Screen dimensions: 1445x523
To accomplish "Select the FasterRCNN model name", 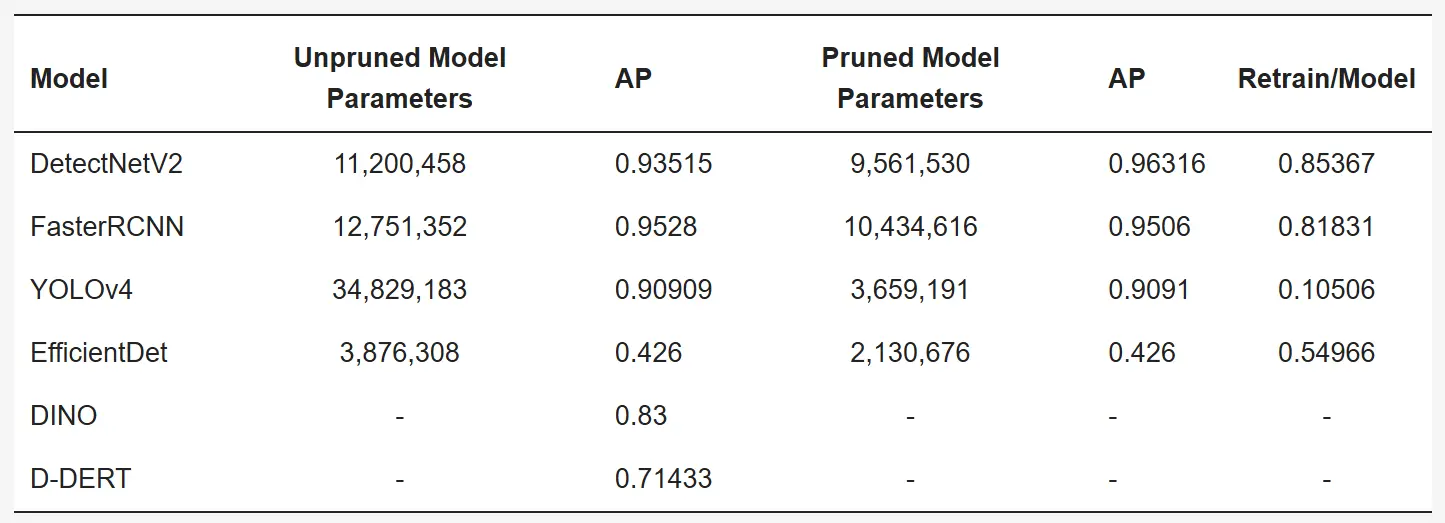I will (x=107, y=226).
